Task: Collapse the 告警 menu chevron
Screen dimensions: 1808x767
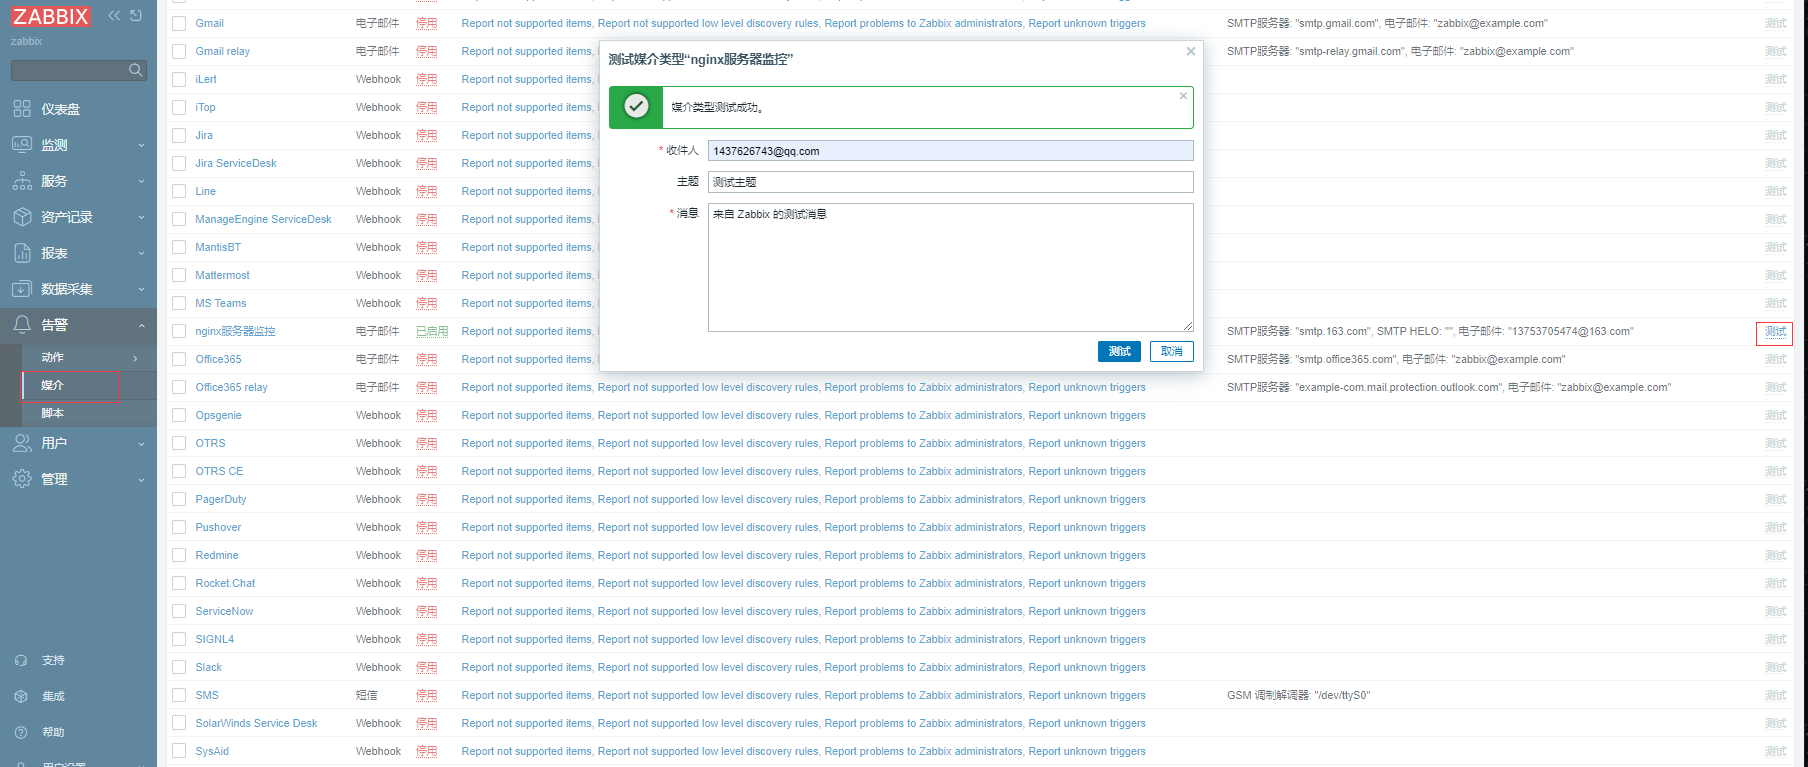Action: tap(141, 326)
